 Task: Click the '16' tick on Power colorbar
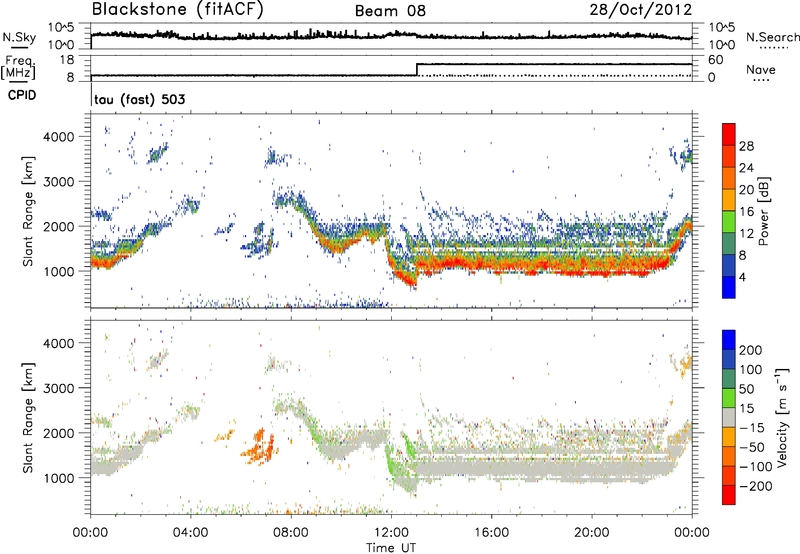[746, 212]
